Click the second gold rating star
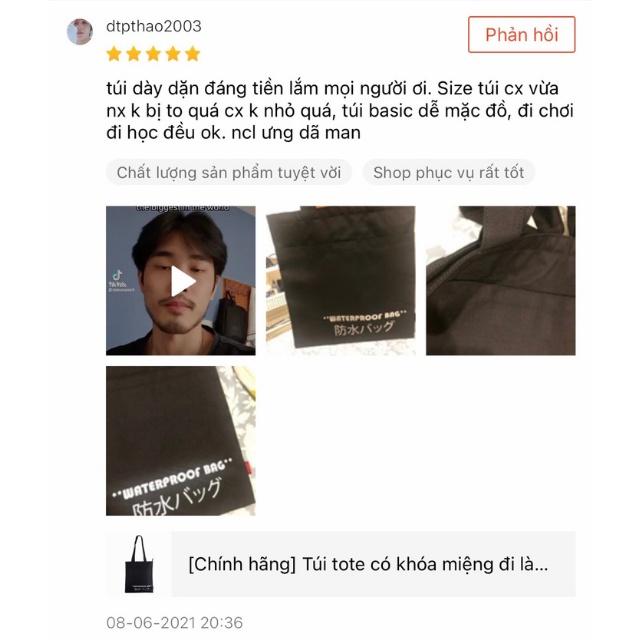 pyautogui.click(x=134, y=54)
